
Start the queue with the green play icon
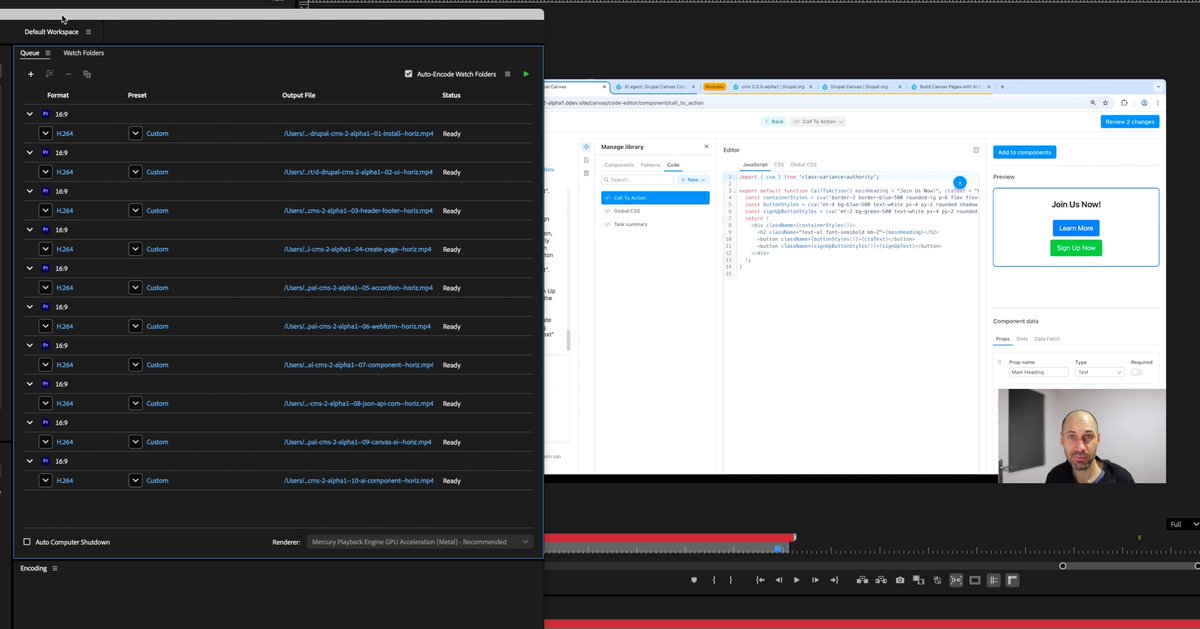tap(526, 74)
